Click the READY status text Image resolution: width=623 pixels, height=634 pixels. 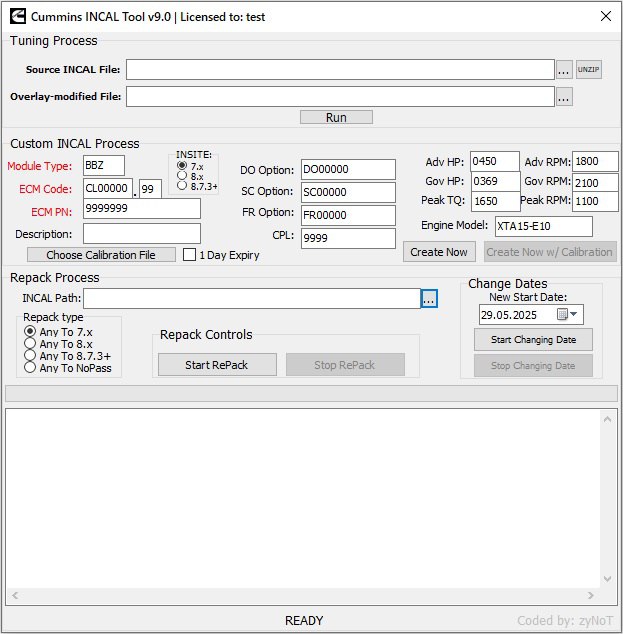click(304, 621)
